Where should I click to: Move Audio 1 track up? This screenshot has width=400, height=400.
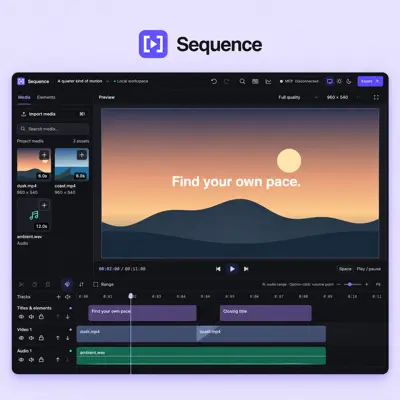click(x=58, y=360)
